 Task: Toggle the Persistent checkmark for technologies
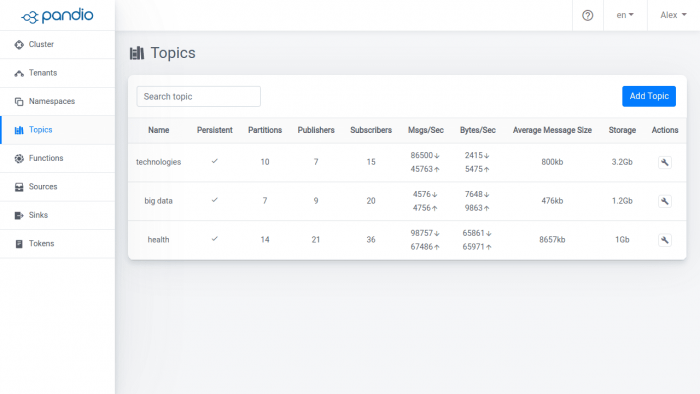pos(215,161)
